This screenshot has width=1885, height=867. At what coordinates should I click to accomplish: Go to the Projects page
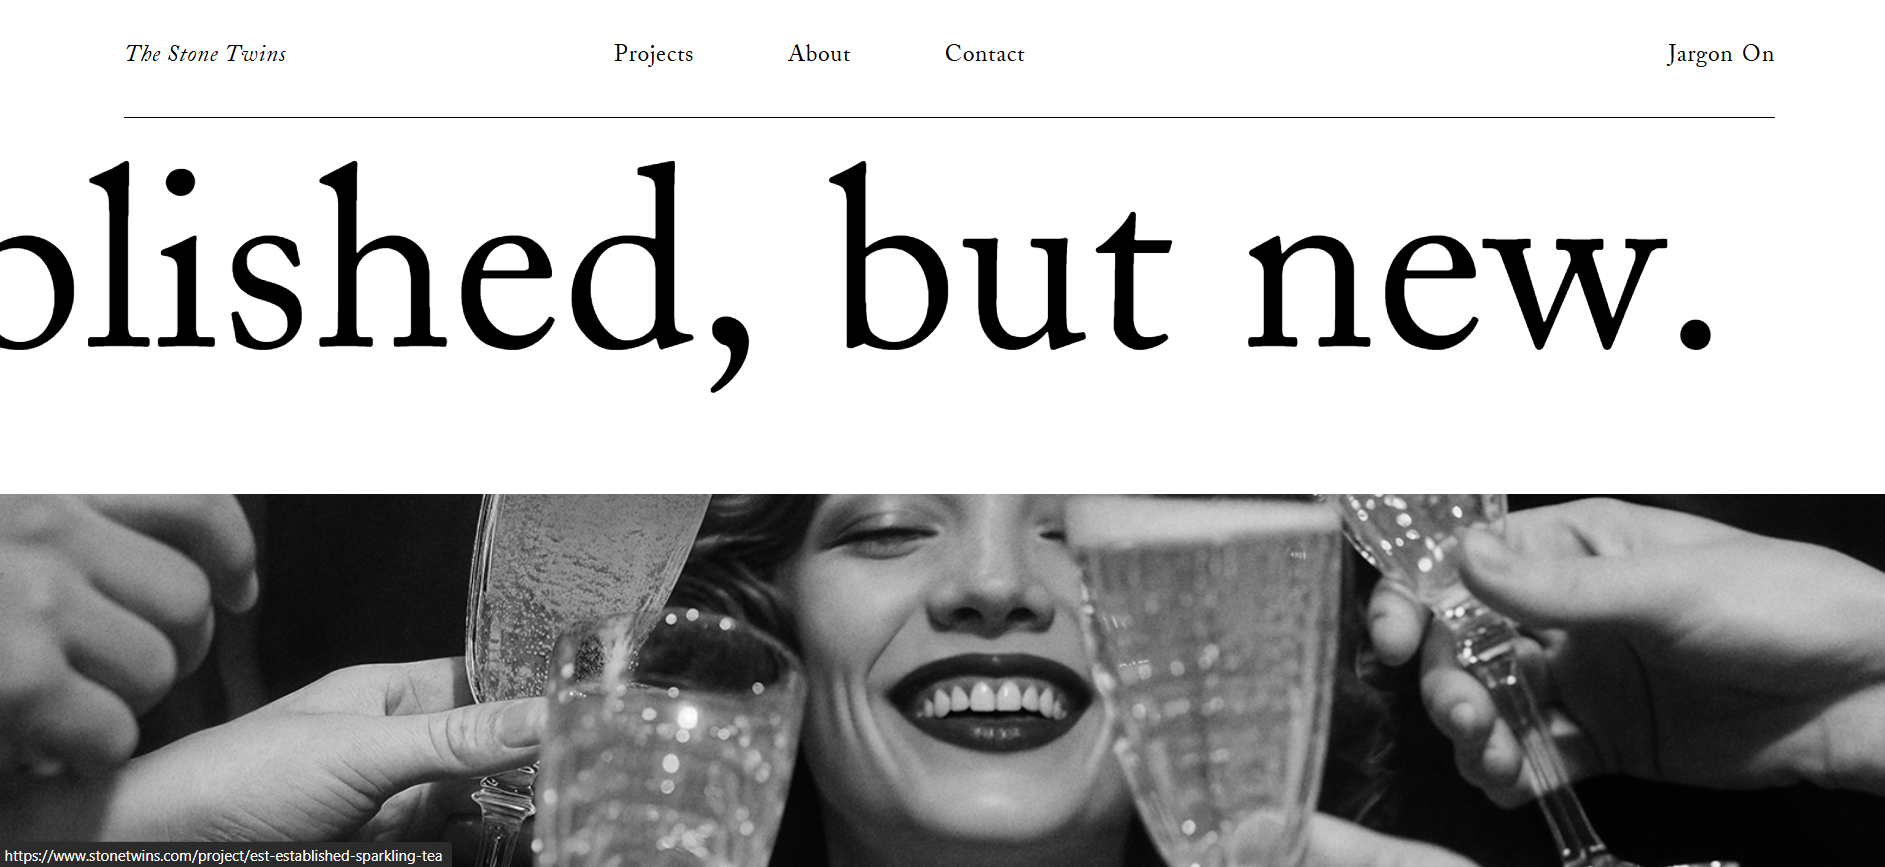[653, 54]
